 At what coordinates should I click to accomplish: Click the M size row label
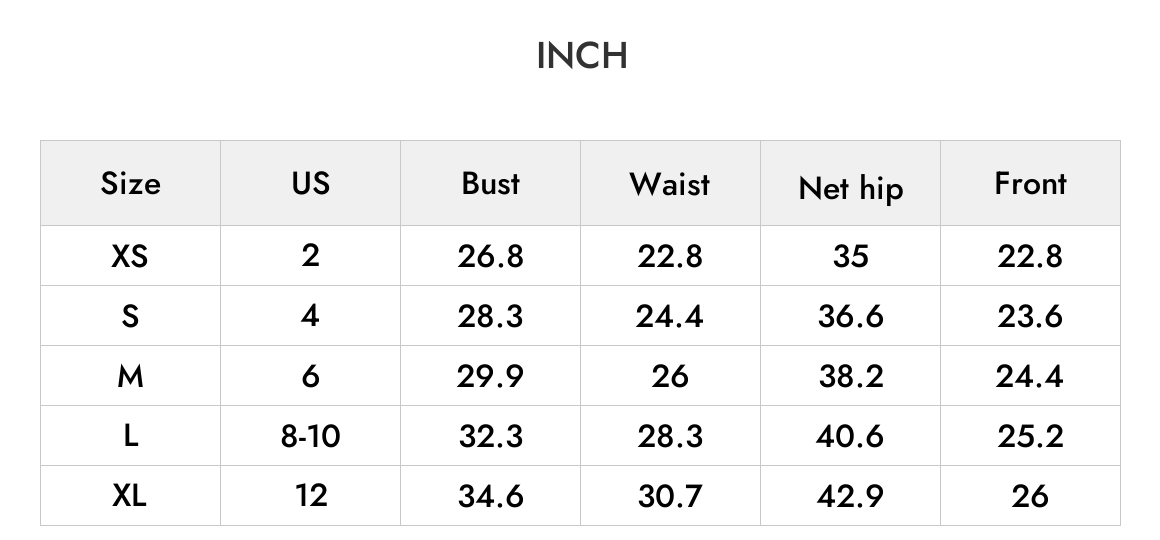130,376
